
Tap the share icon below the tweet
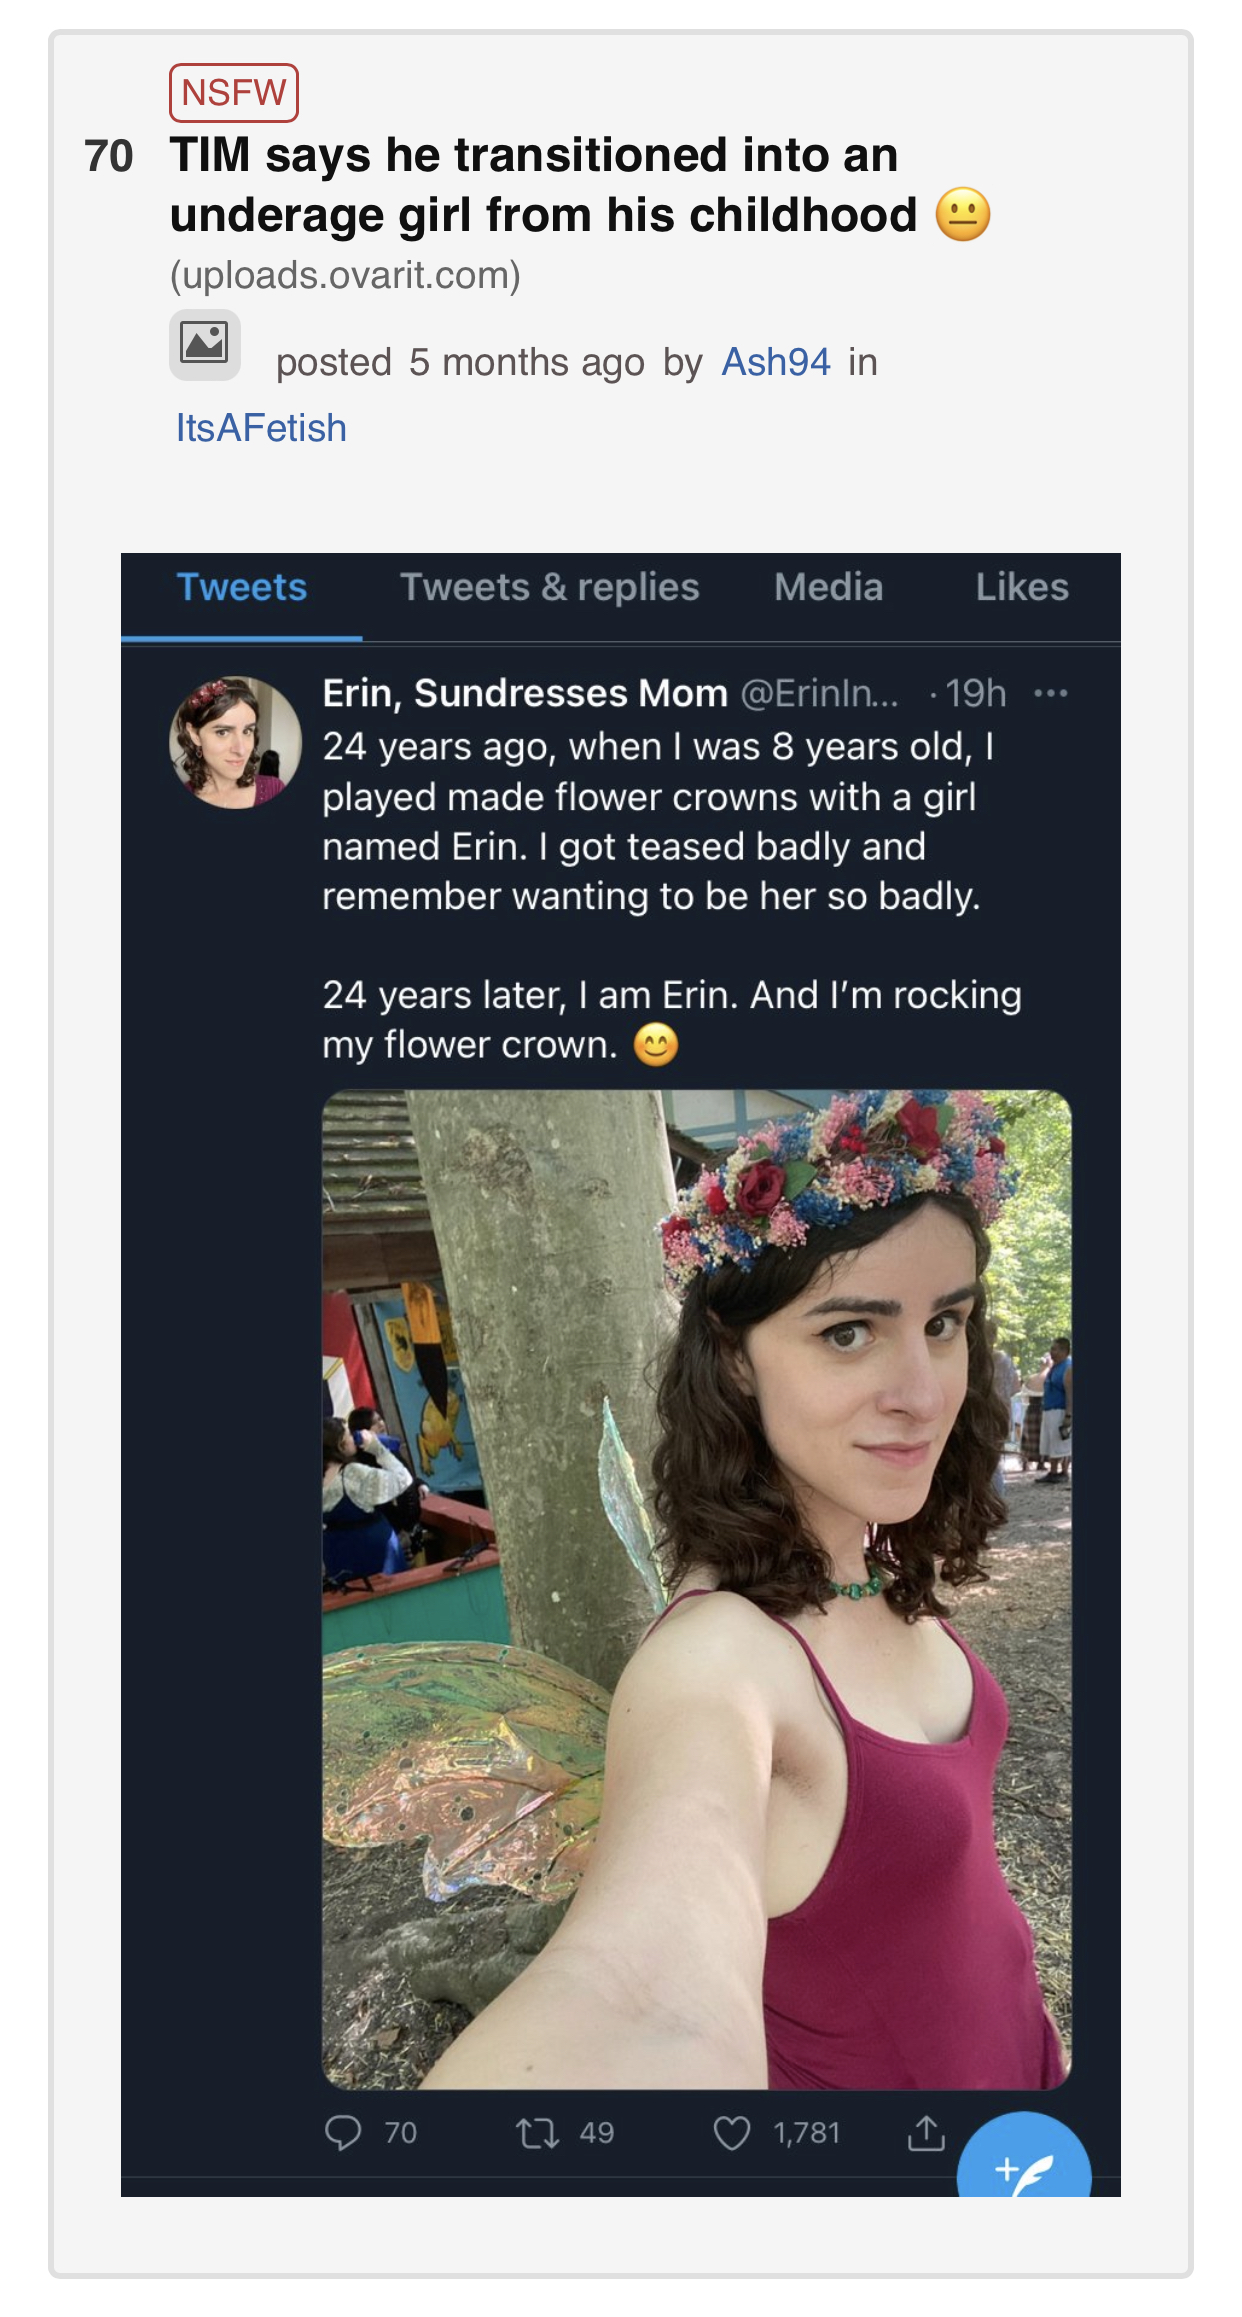(x=926, y=2133)
